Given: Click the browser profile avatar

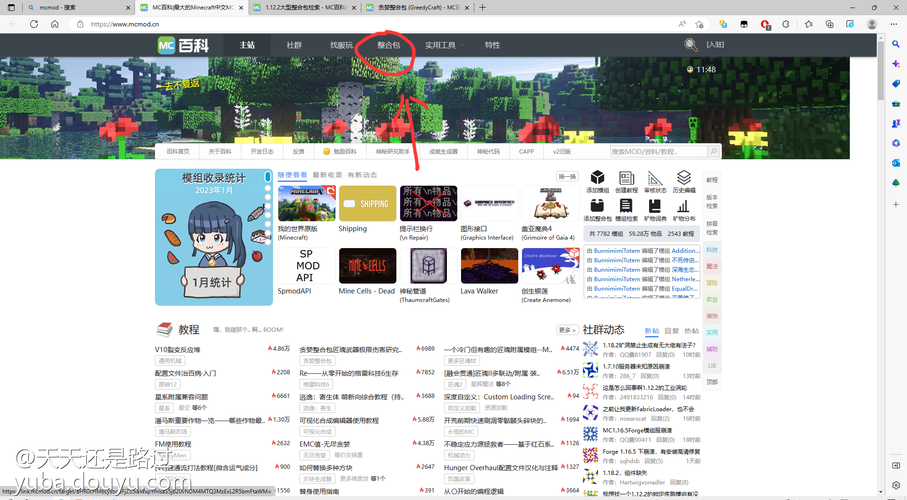Looking at the screenshot, I should click(x=872, y=24).
